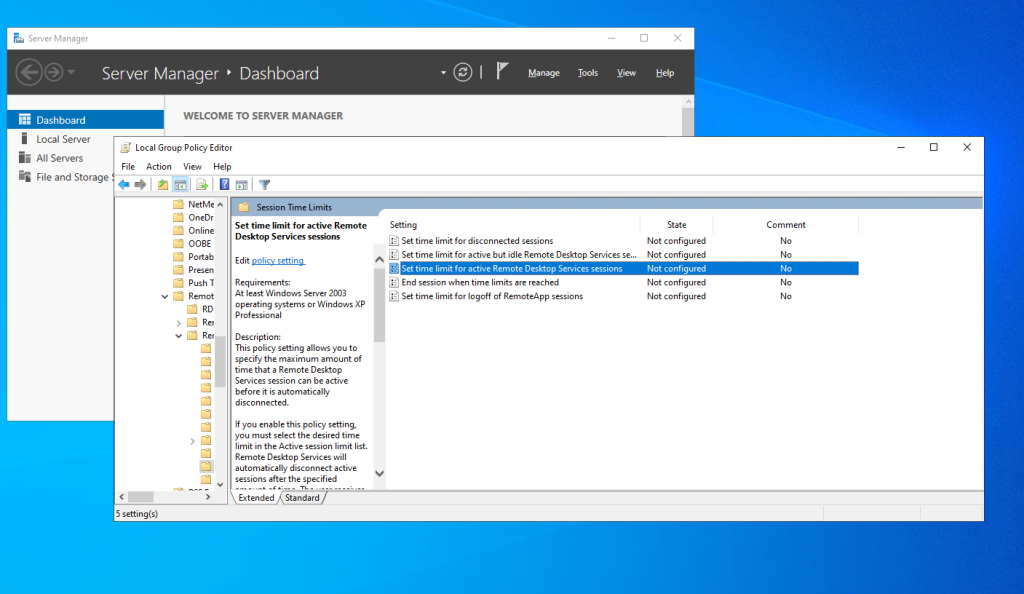Select 'Set time limit for logoff of RemoteApp sessions'
The image size is (1024, 594).
click(x=492, y=296)
